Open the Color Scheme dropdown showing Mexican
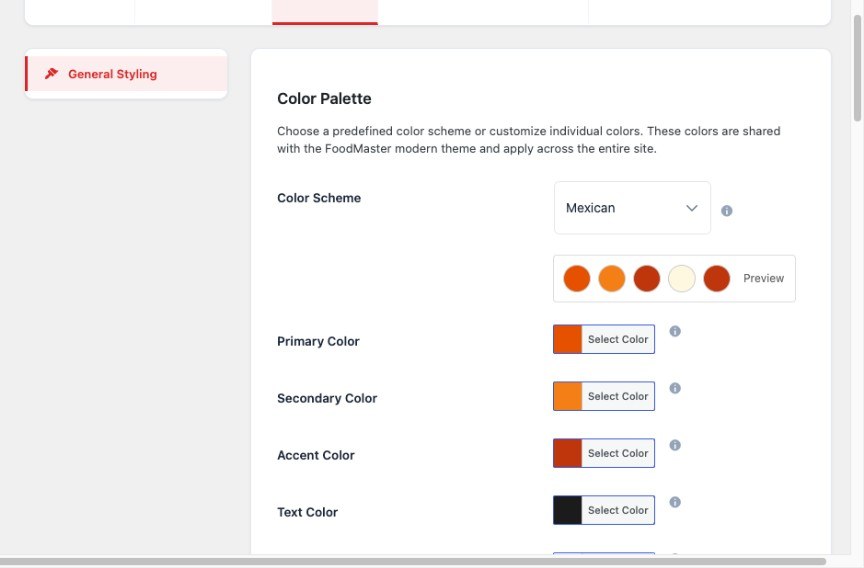Image resolution: width=864 pixels, height=568 pixels. pos(632,208)
